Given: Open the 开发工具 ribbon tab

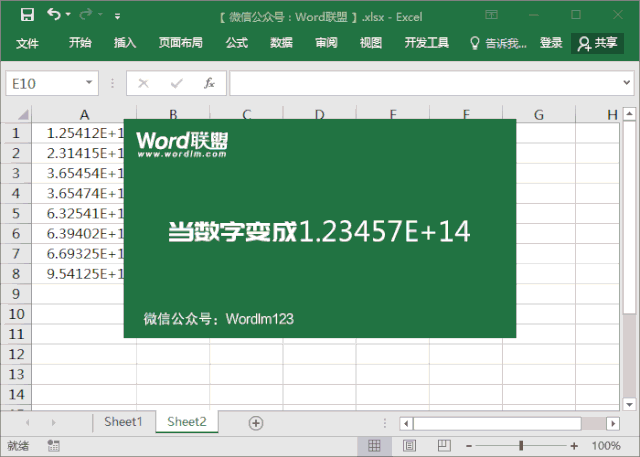Looking at the screenshot, I should coord(427,42).
